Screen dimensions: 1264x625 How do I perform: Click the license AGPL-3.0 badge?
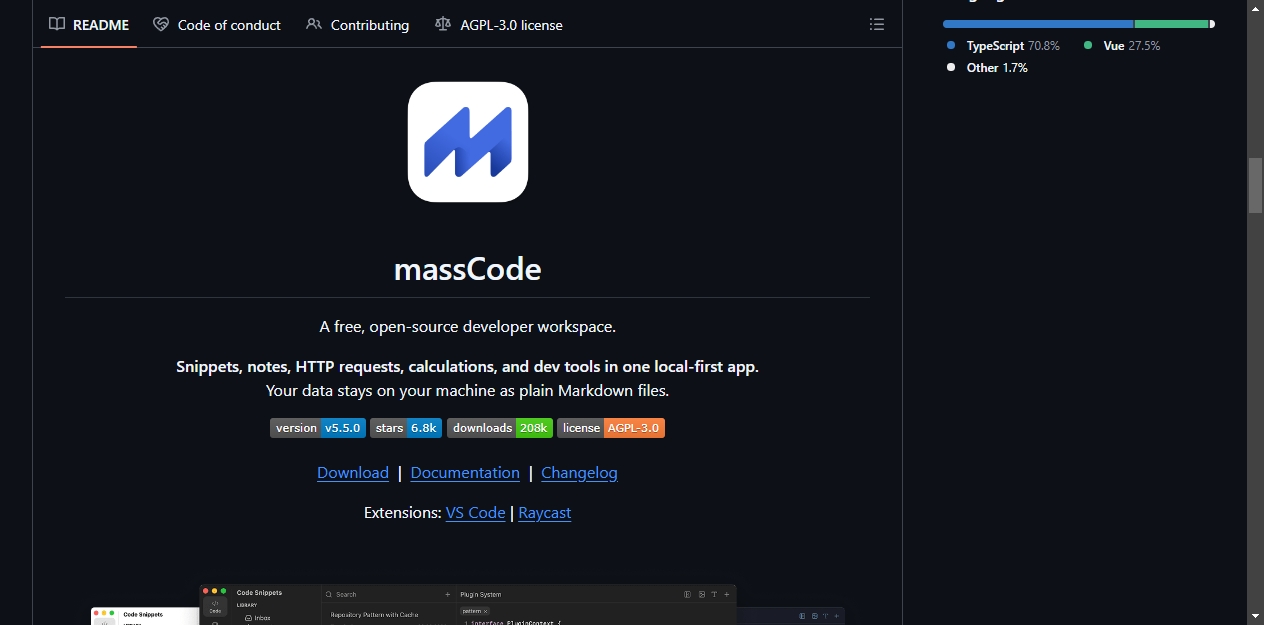(611, 428)
